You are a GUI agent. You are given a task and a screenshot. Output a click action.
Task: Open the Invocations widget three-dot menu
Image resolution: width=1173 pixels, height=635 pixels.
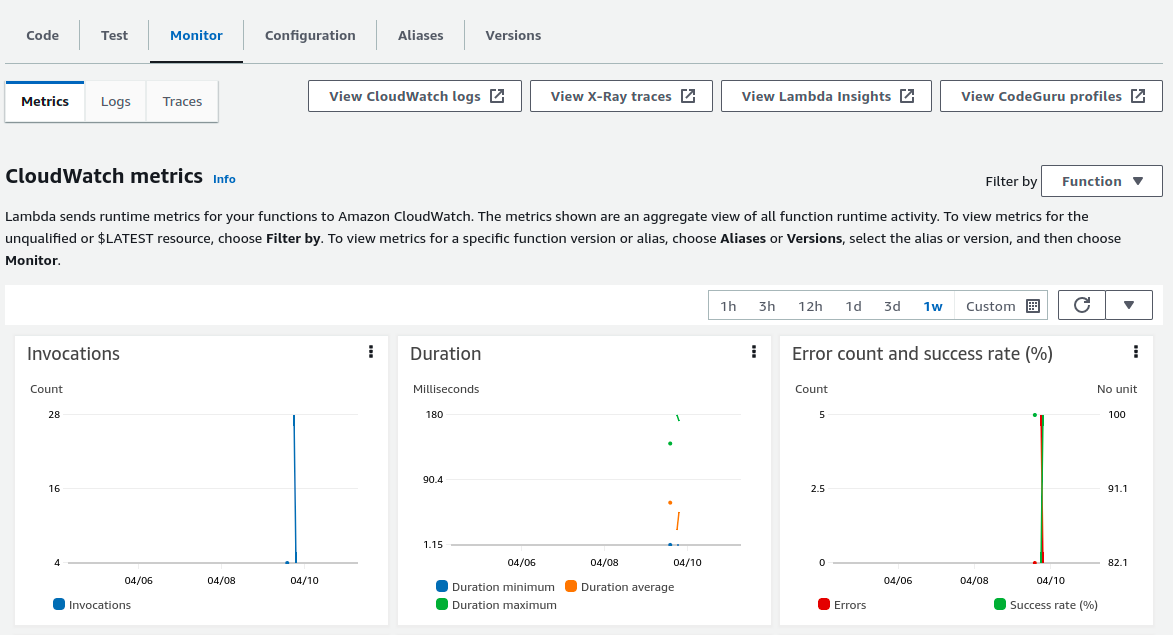click(x=371, y=352)
